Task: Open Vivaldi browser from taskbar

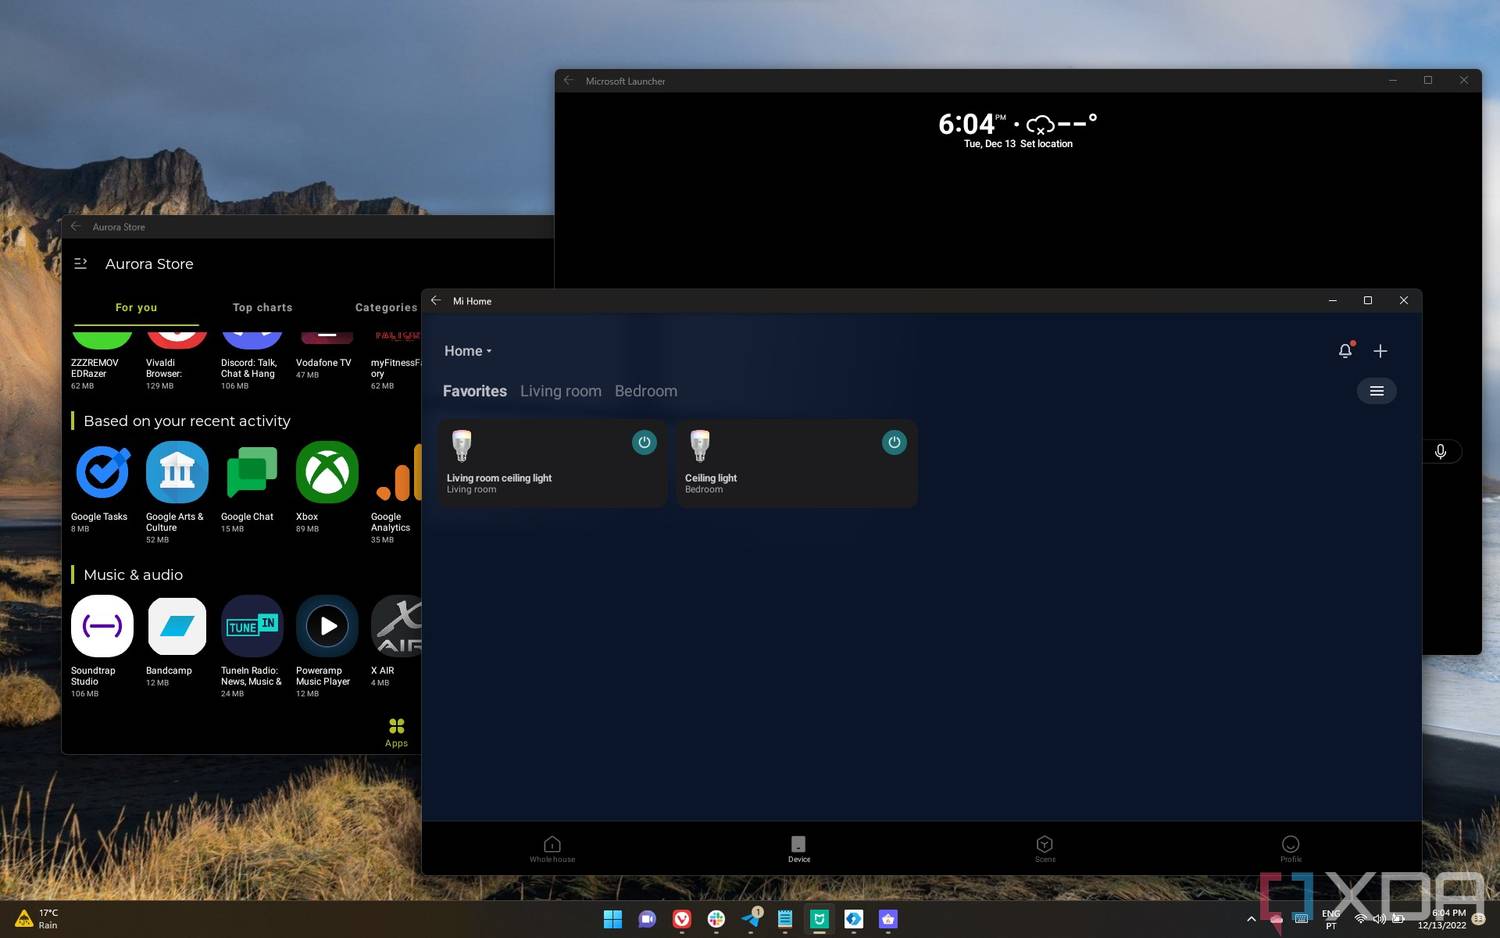Action: [x=682, y=919]
